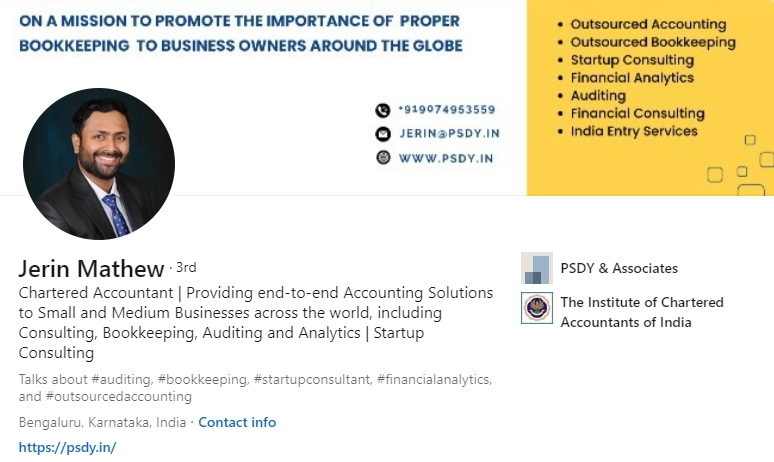Click the PSDY & Associates company logo
This screenshot has height=462, width=774.
click(x=537, y=268)
